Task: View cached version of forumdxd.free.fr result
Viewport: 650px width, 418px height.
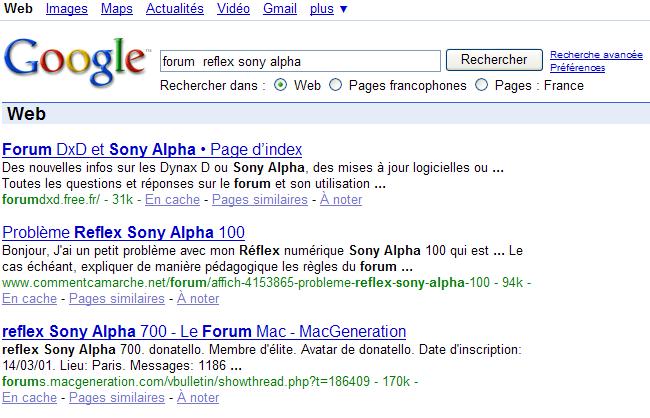Action: (x=172, y=200)
